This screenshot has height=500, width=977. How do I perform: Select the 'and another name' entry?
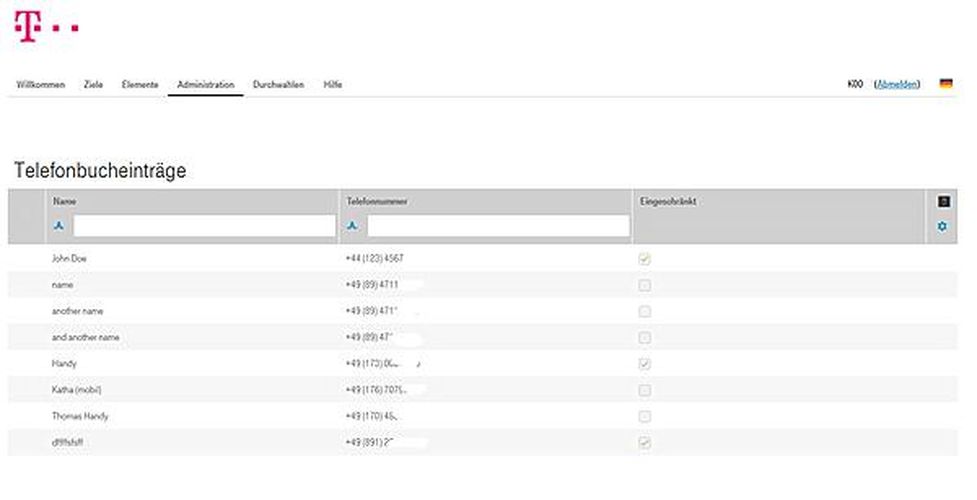tap(85, 337)
